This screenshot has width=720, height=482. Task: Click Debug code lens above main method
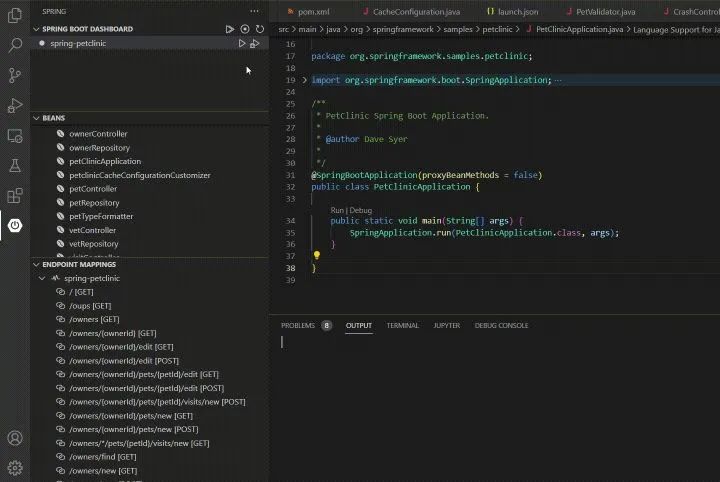pos(360,210)
